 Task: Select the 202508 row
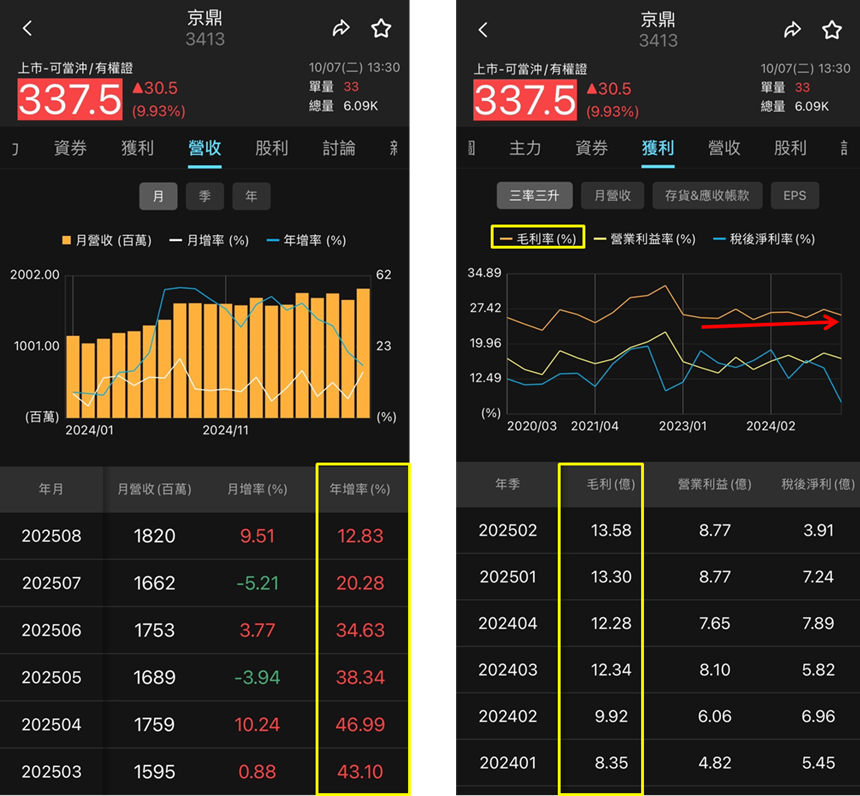tap(205, 536)
